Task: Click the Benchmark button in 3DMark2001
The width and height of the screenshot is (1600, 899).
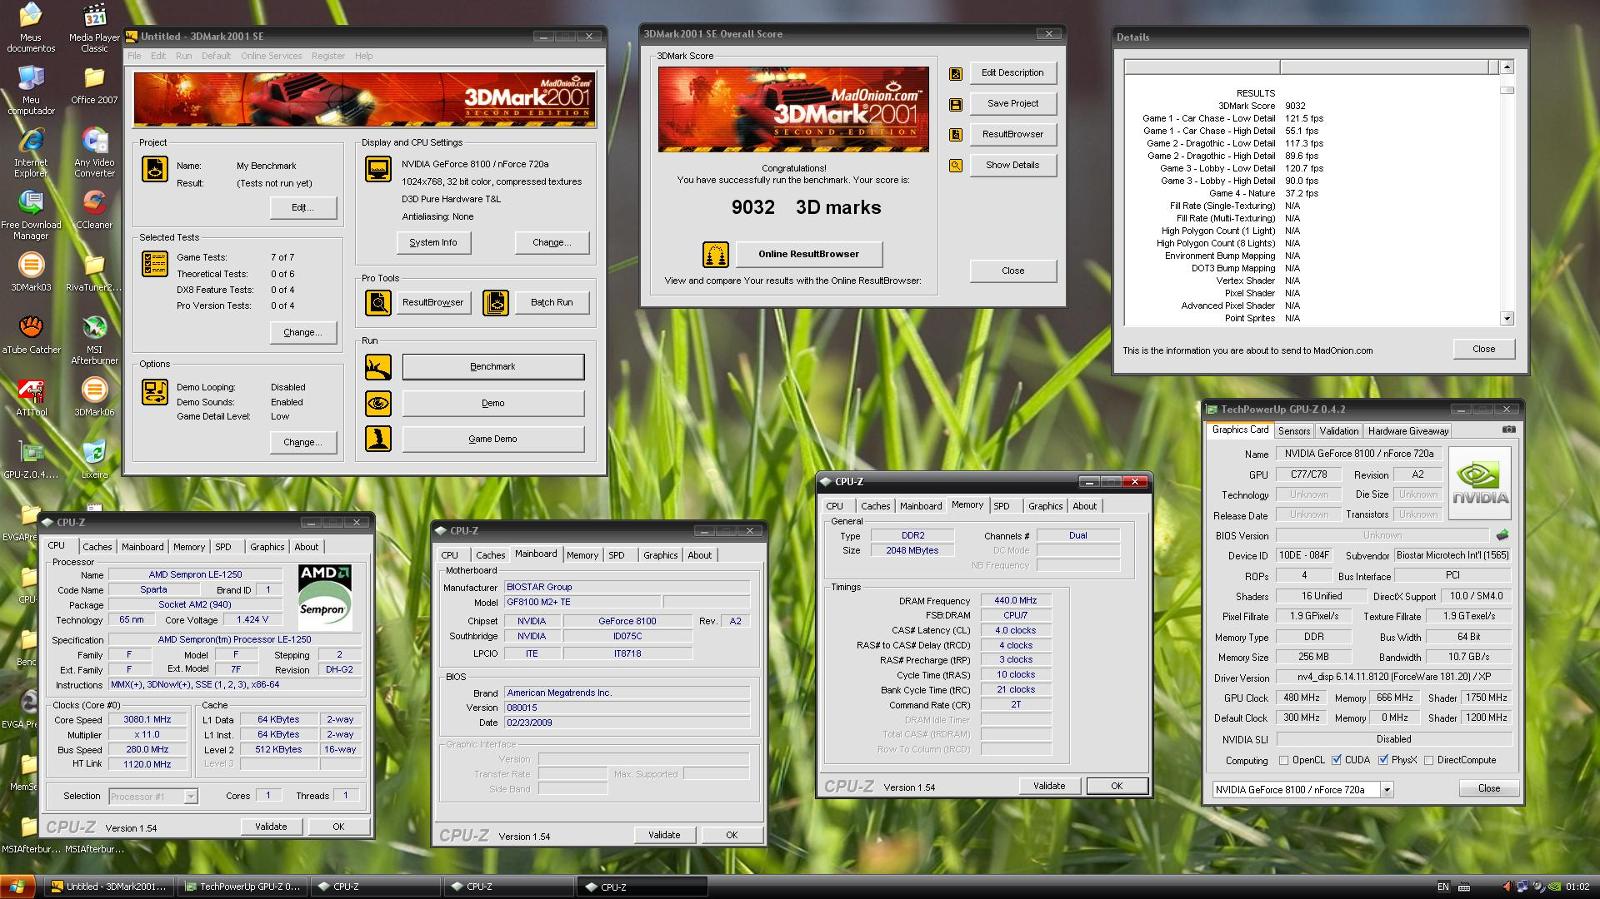Action: coord(493,367)
